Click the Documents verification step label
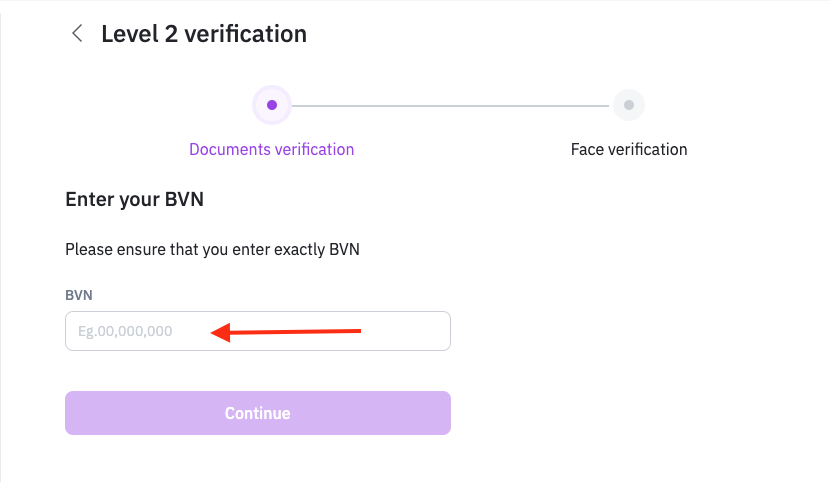The height and width of the screenshot is (482, 830). (271, 149)
